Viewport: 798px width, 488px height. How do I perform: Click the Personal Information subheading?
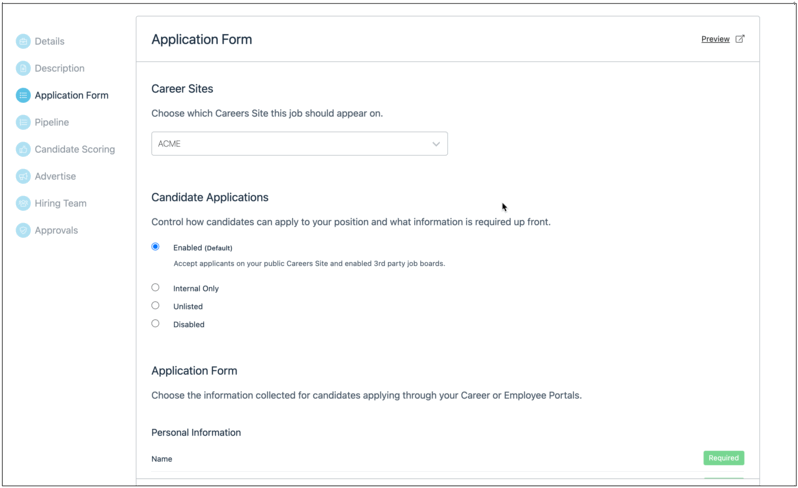[x=196, y=433]
